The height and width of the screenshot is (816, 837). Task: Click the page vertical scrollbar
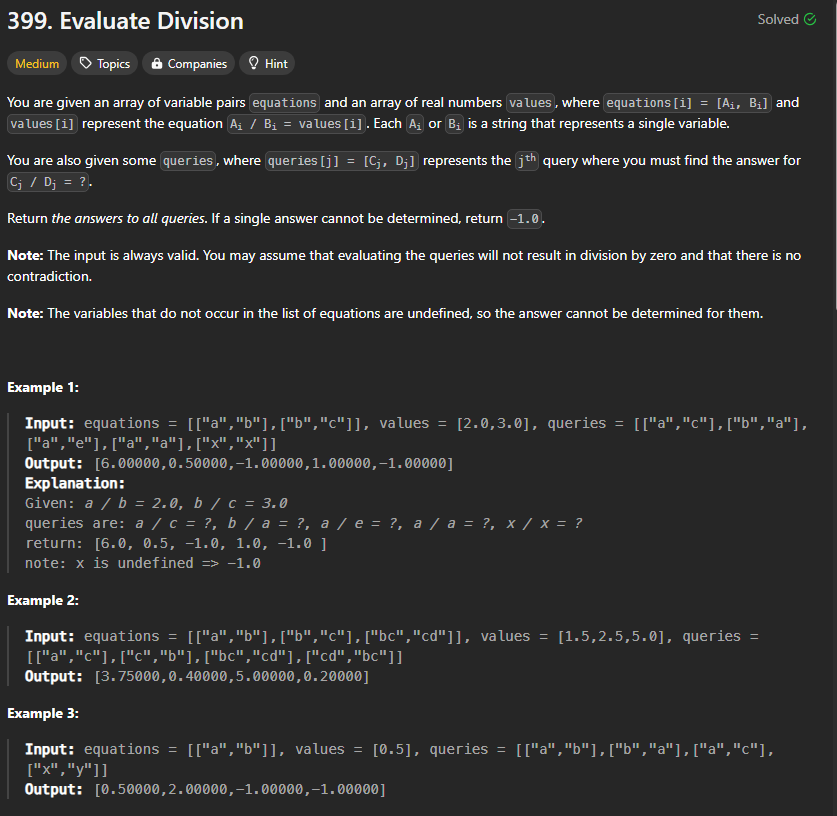pyautogui.click(x=834, y=155)
